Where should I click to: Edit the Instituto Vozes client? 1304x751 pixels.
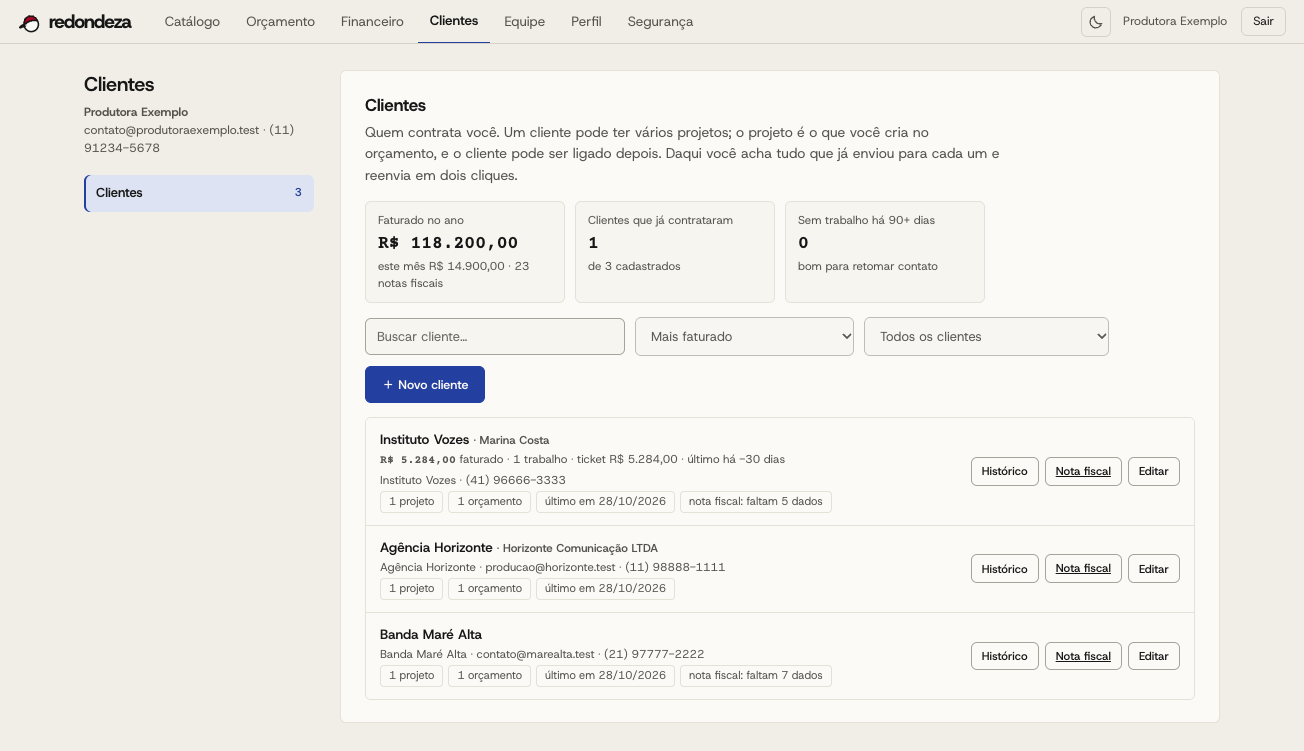1154,471
